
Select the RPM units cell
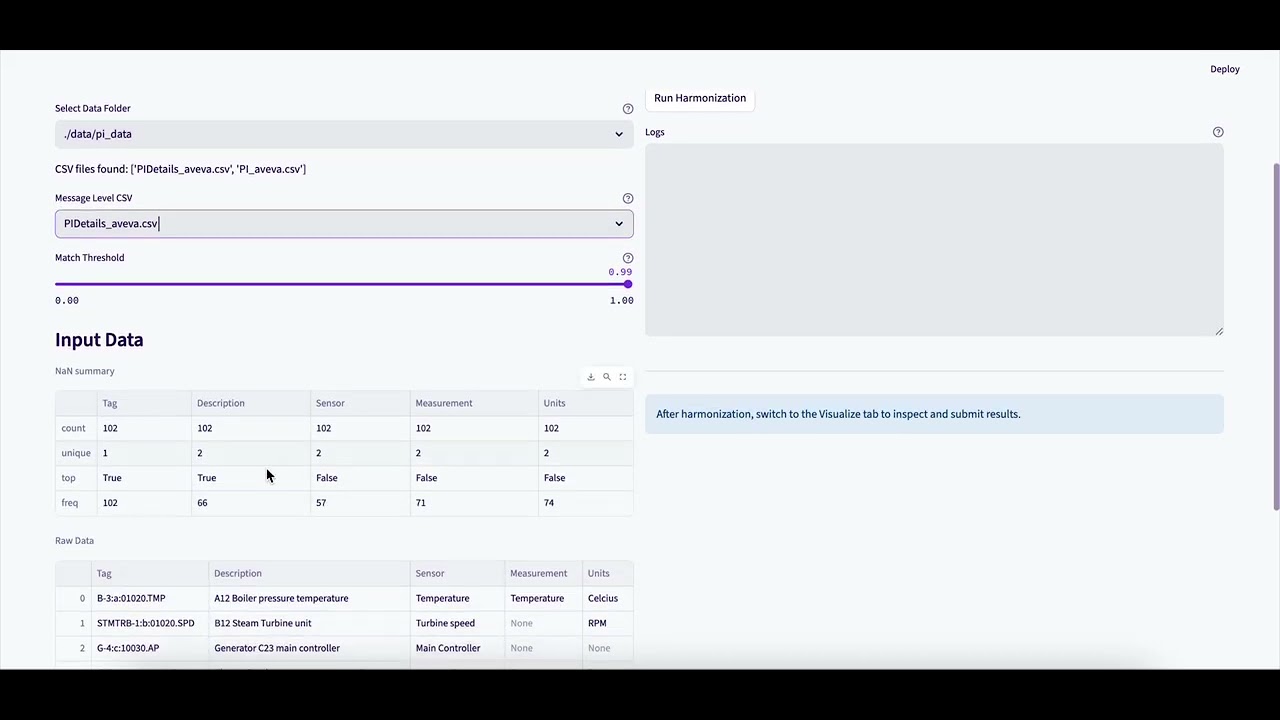(x=608, y=623)
